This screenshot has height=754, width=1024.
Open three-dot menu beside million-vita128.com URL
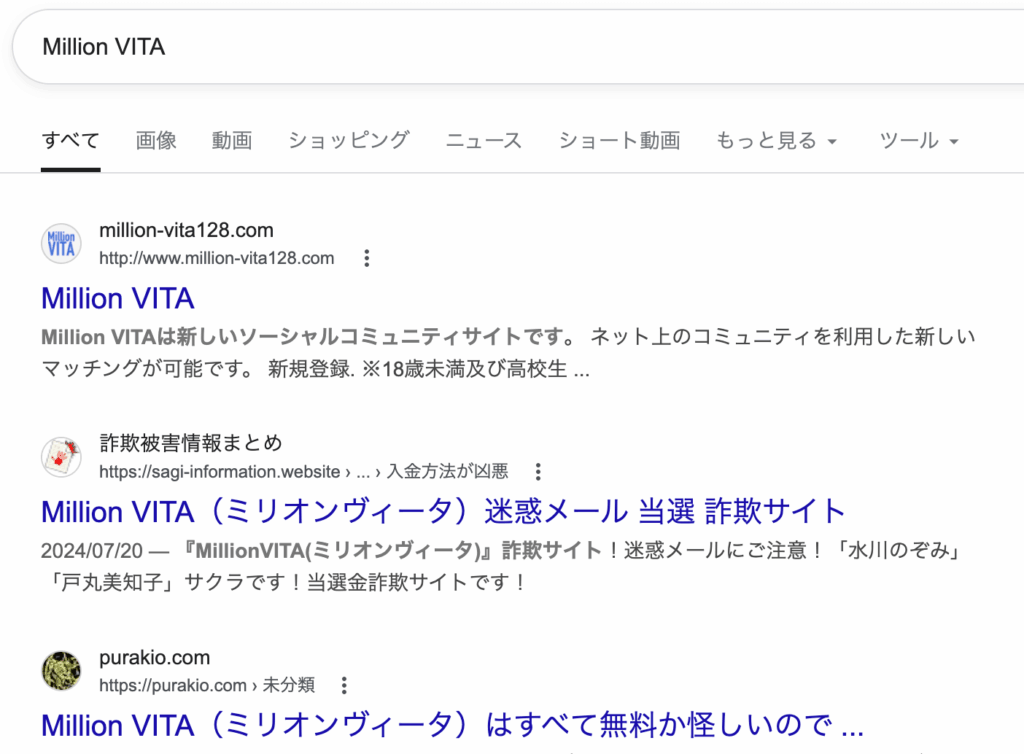click(367, 259)
